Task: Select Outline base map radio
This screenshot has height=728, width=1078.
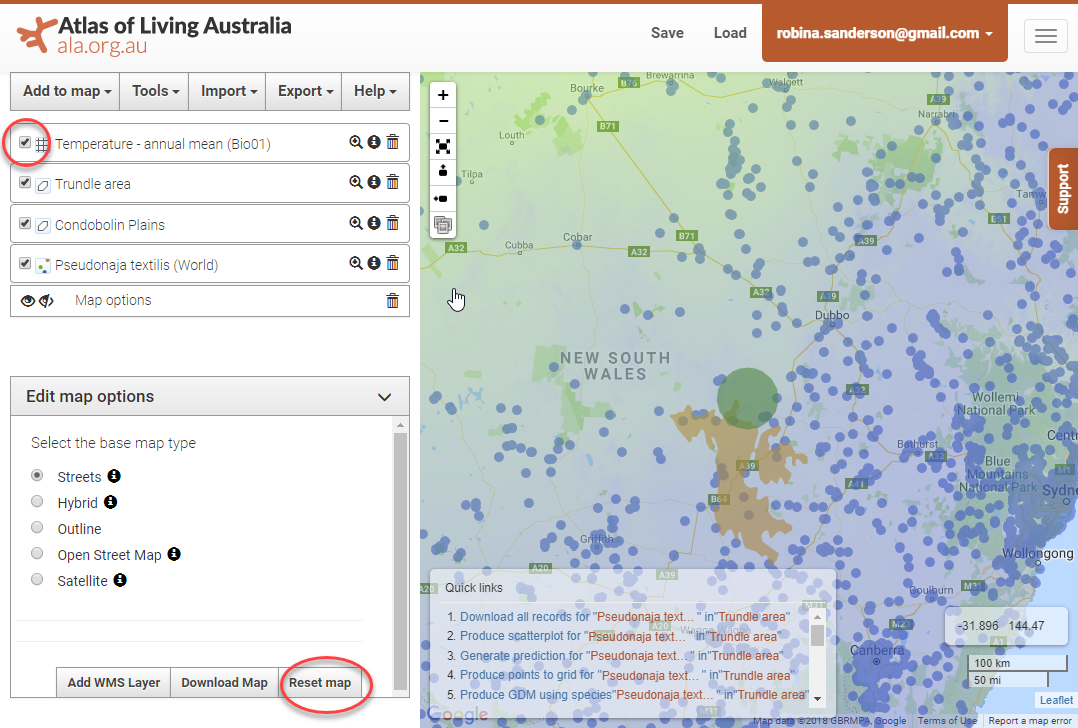Action: [x=37, y=527]
